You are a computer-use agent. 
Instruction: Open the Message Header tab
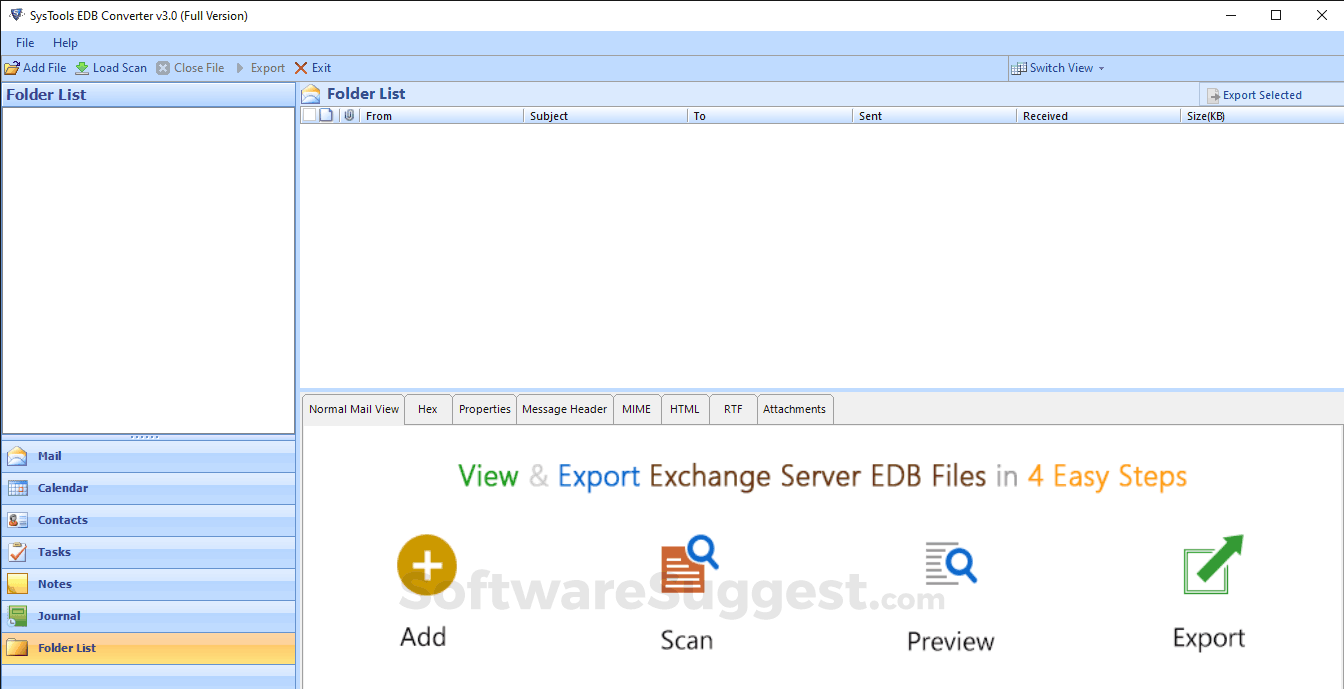(x=565, y=409)
